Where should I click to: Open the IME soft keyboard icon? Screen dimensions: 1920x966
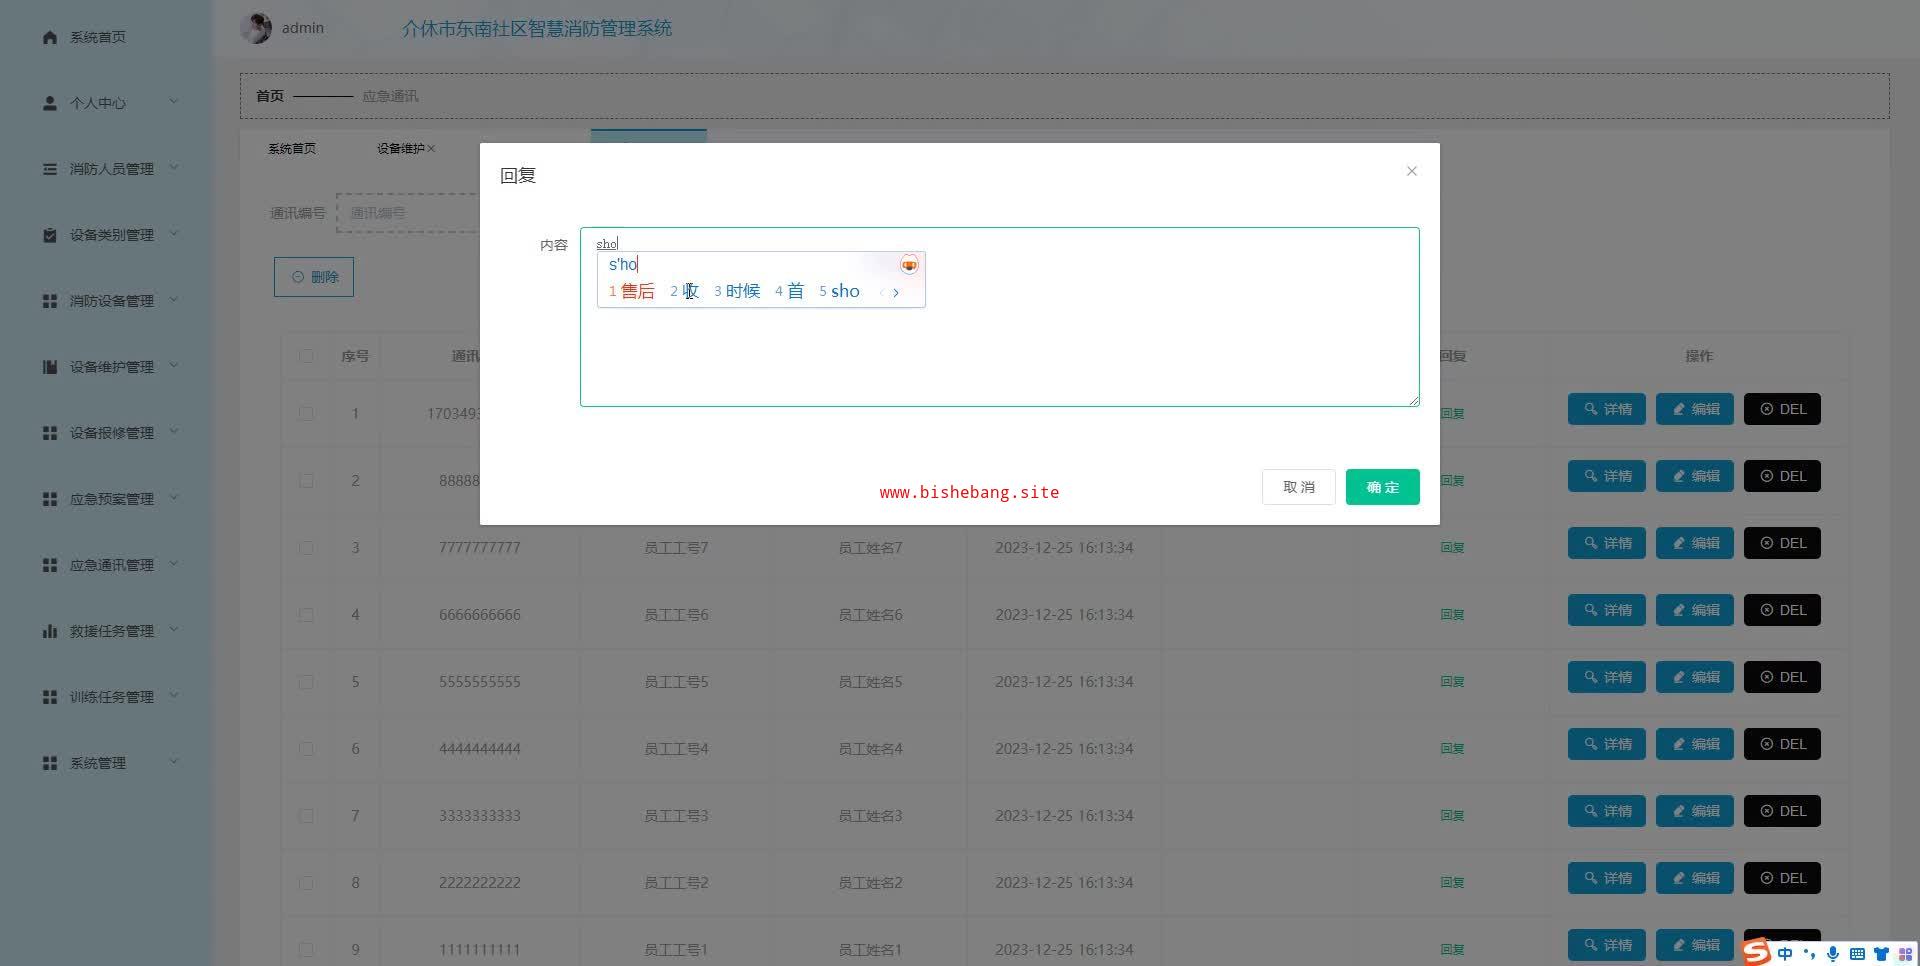click(1857, 954)
